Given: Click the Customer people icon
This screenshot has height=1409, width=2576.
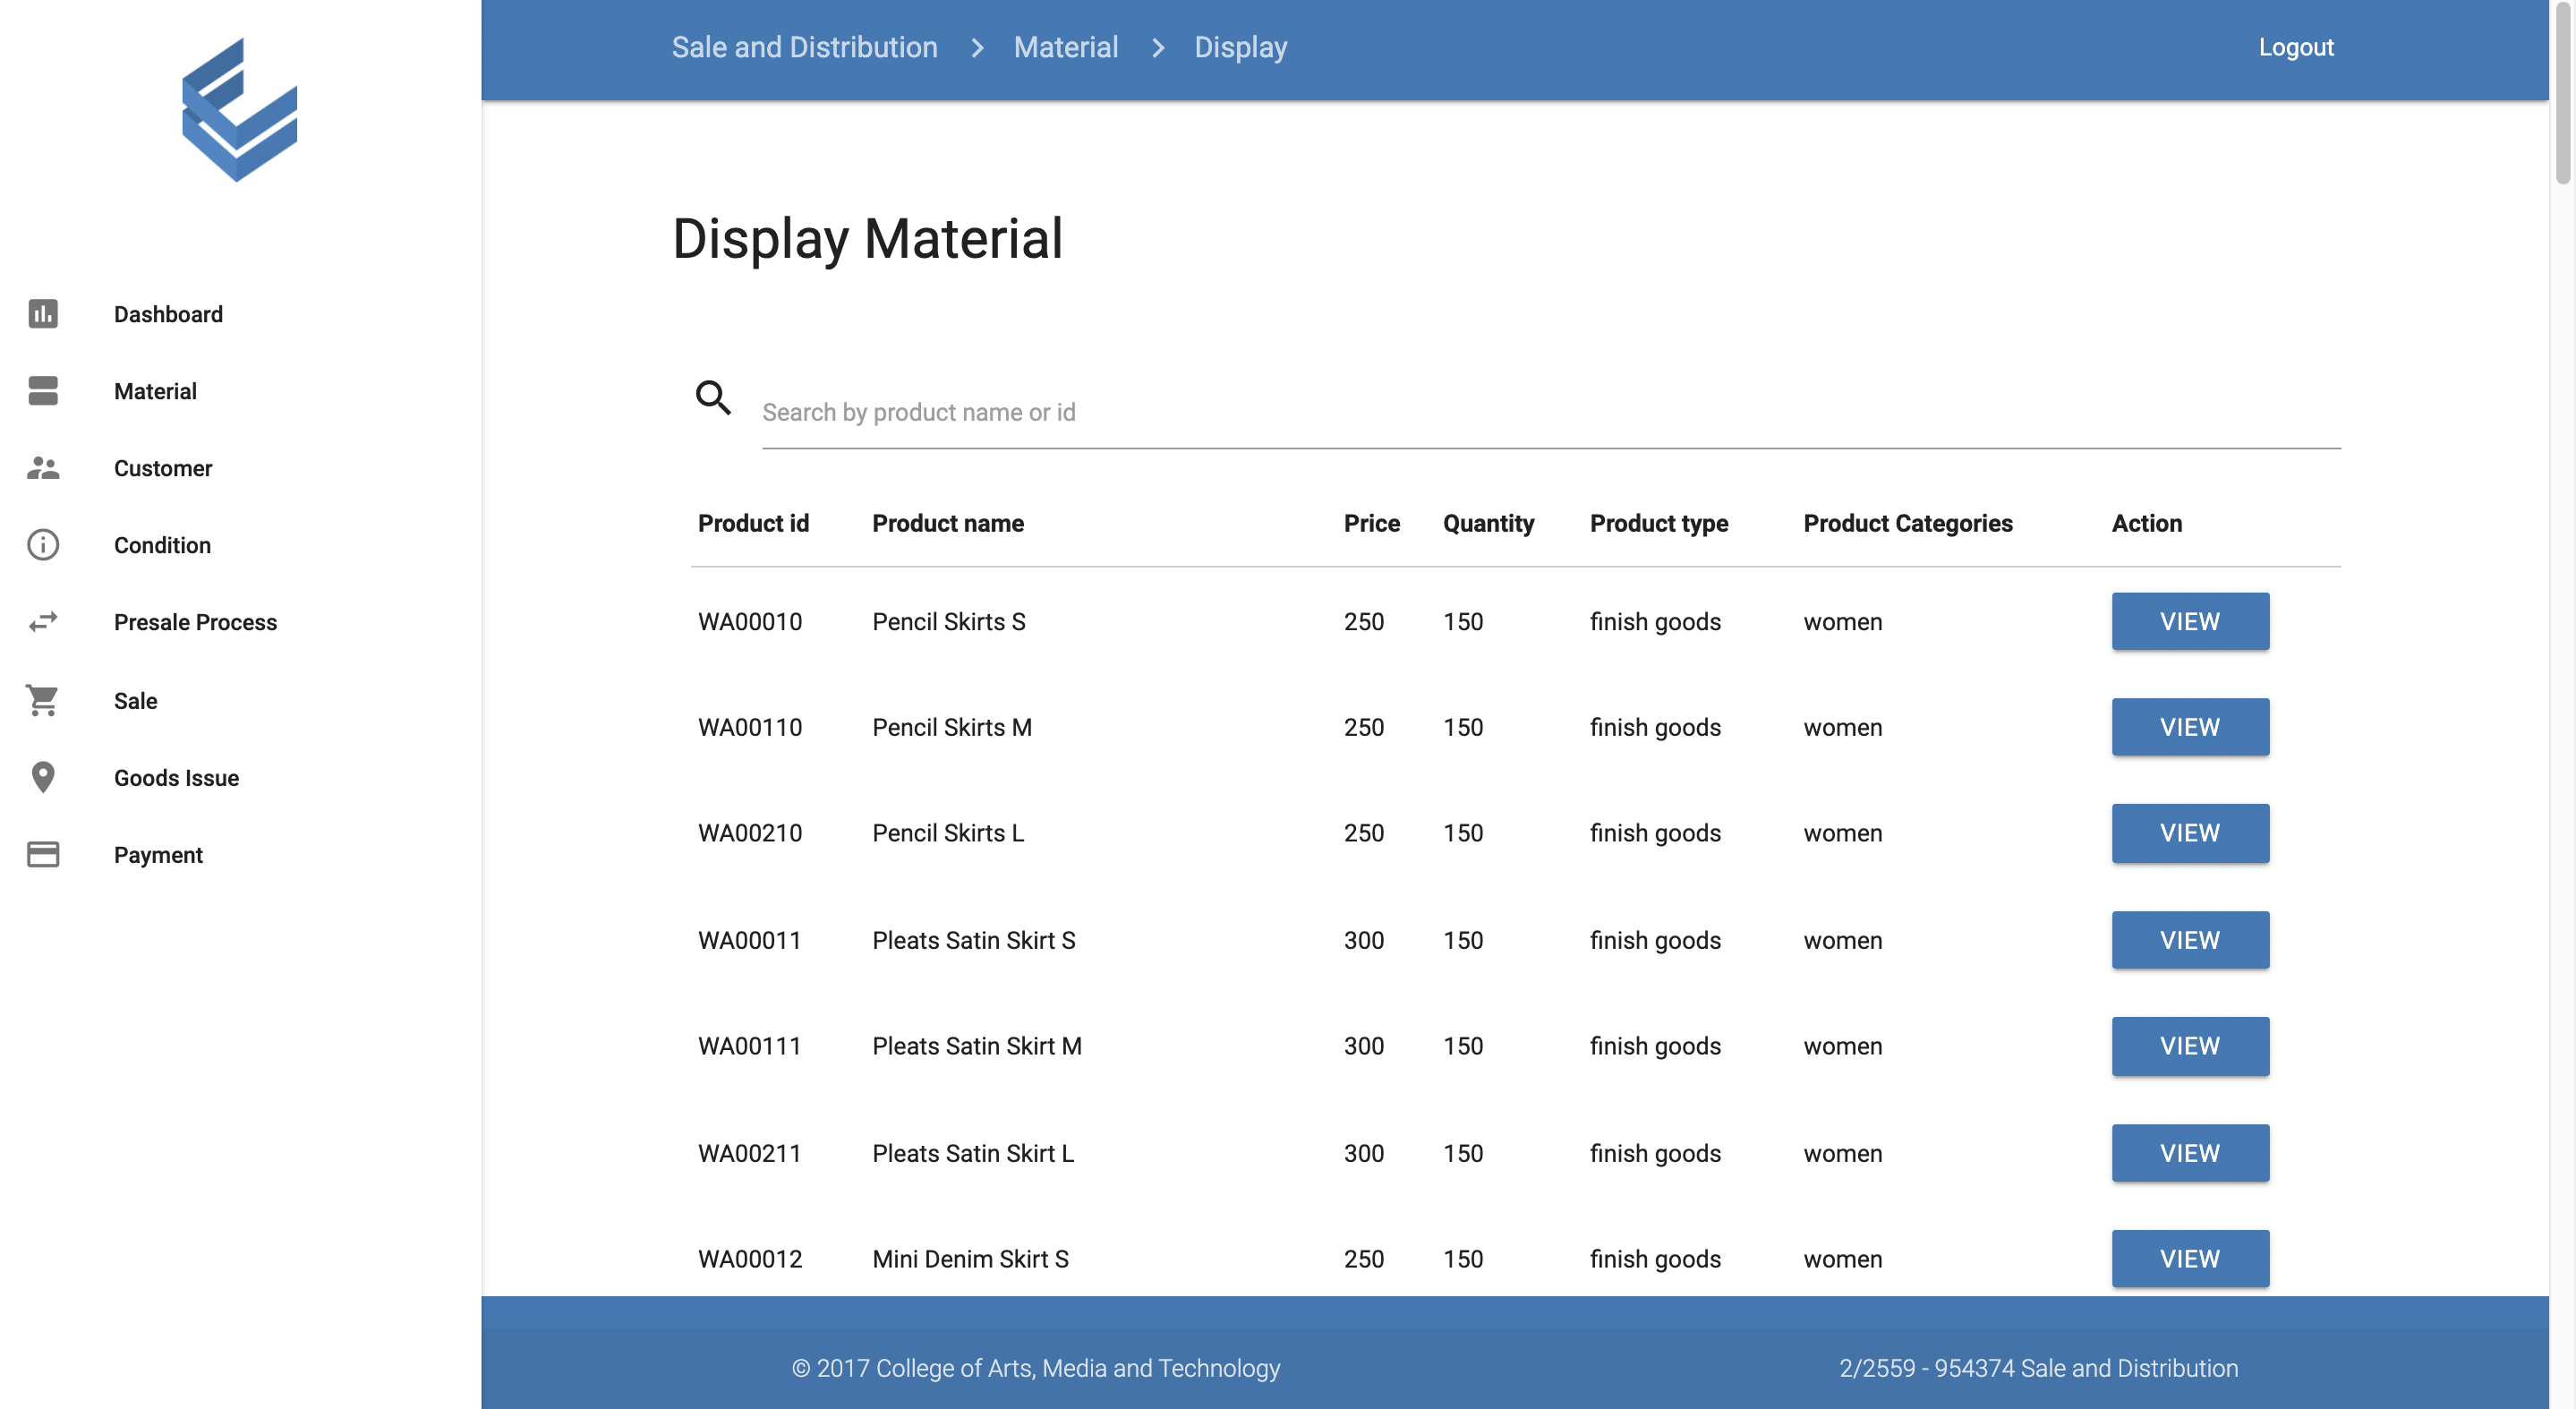Looking at the screenshot, I should click(x=43, y=468).
